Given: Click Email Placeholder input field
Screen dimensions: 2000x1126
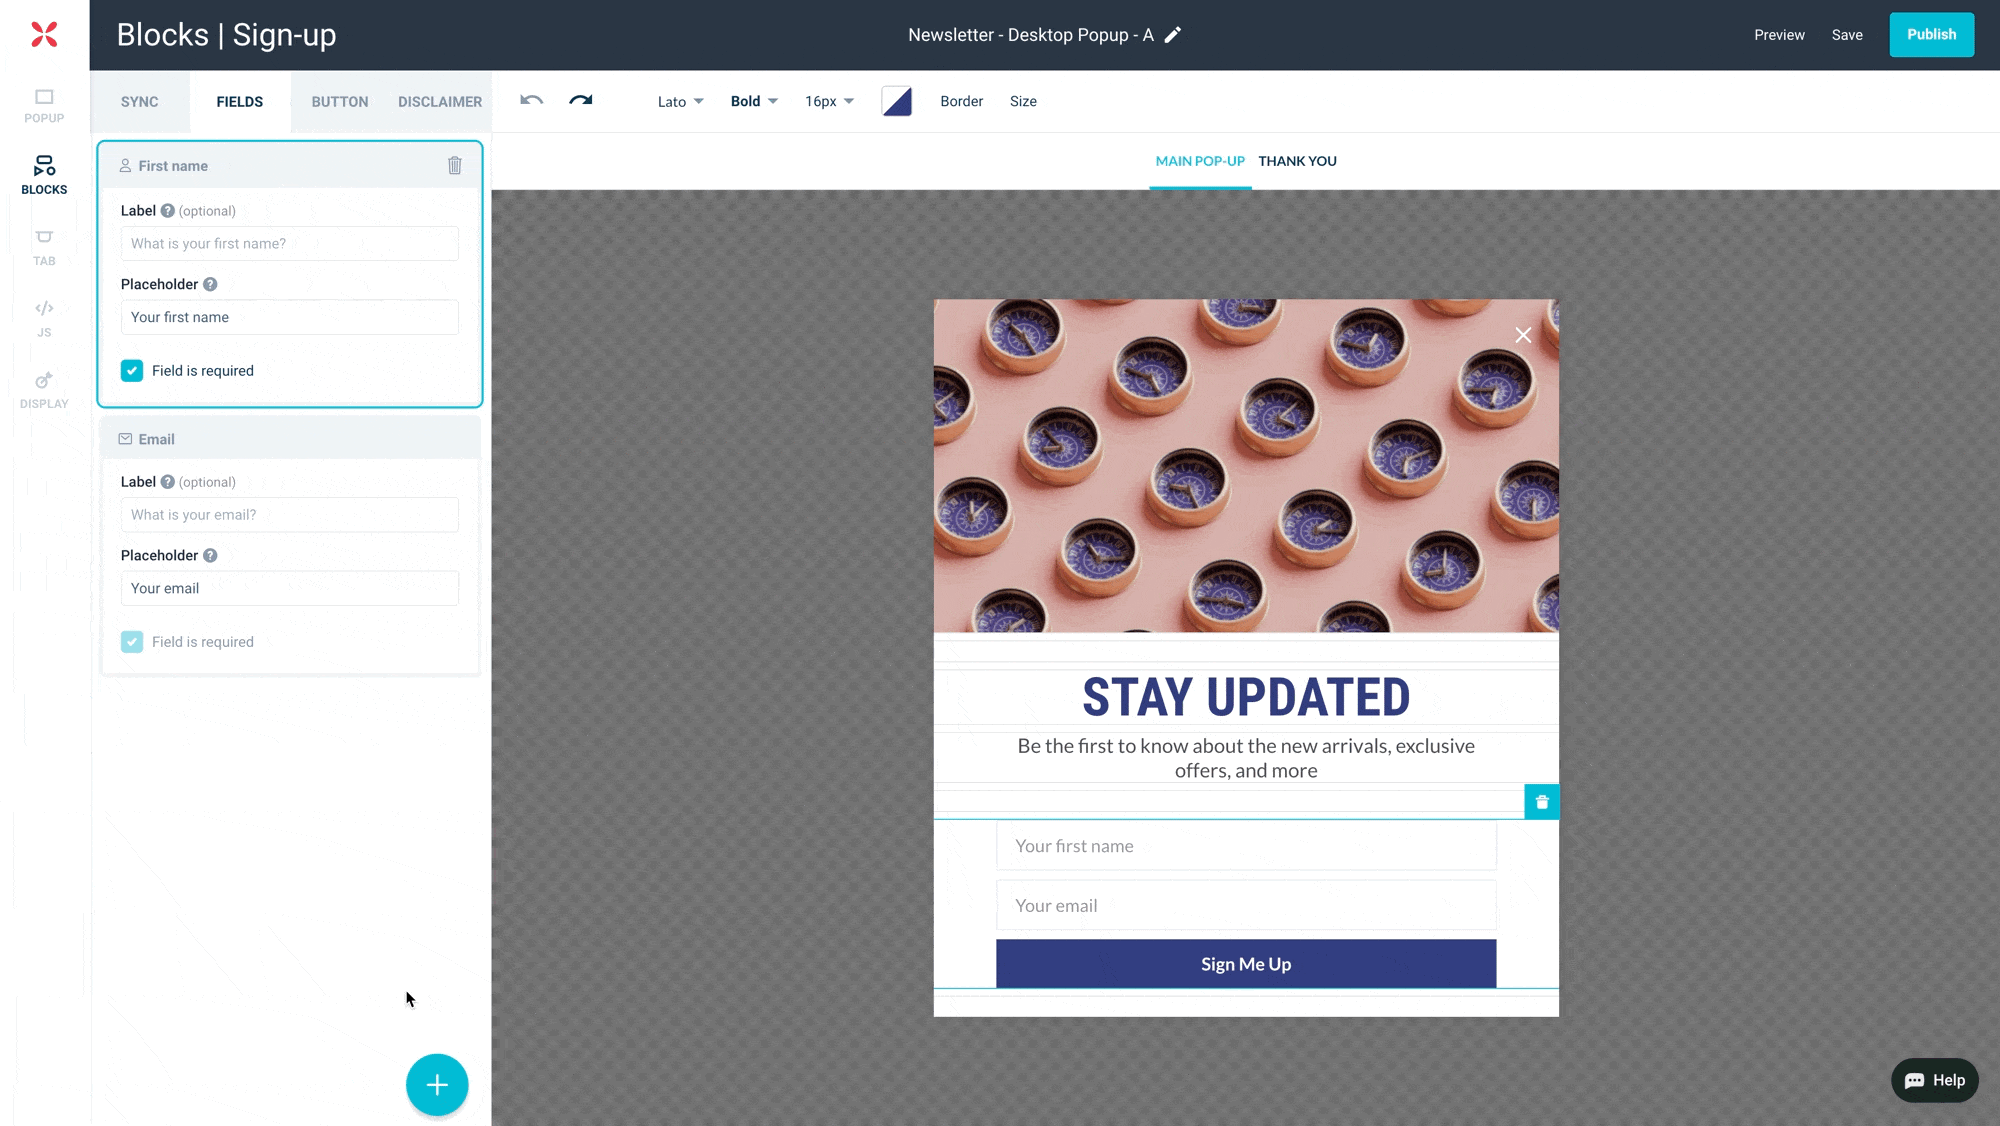Looking at the screenshot, I should (x=290, y=588).
